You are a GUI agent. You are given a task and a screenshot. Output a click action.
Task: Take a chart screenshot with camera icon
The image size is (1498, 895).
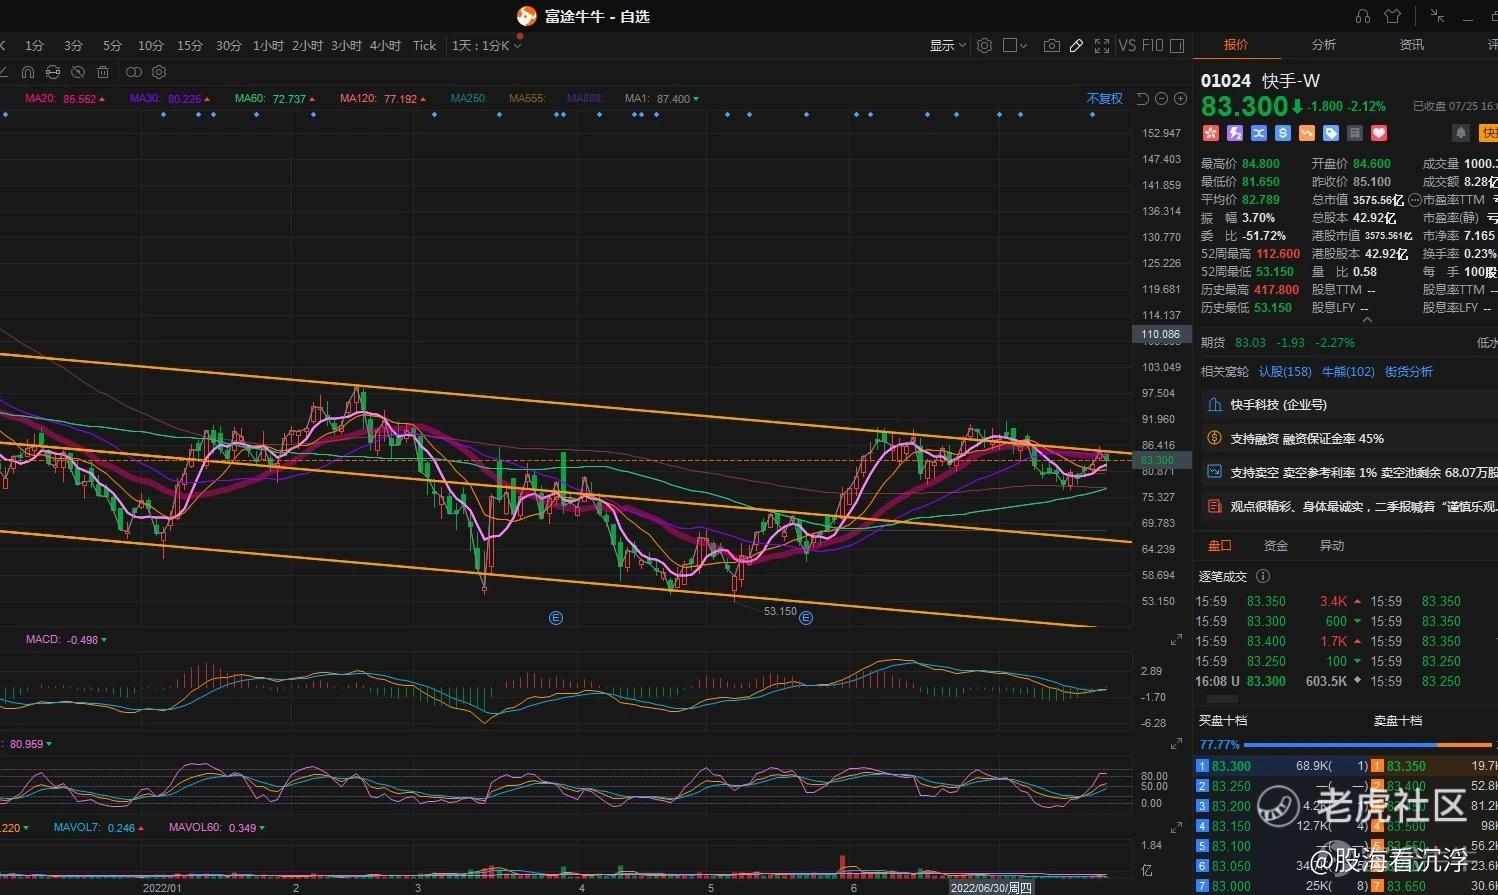coord(1051,45)
